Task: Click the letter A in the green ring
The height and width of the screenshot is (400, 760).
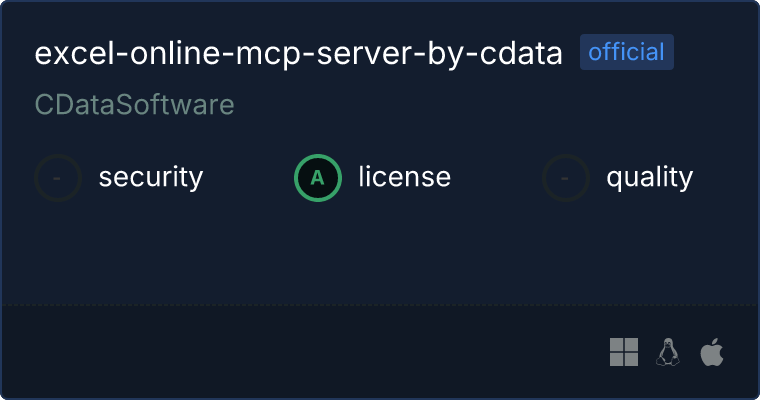Action: tap(317, 178)
